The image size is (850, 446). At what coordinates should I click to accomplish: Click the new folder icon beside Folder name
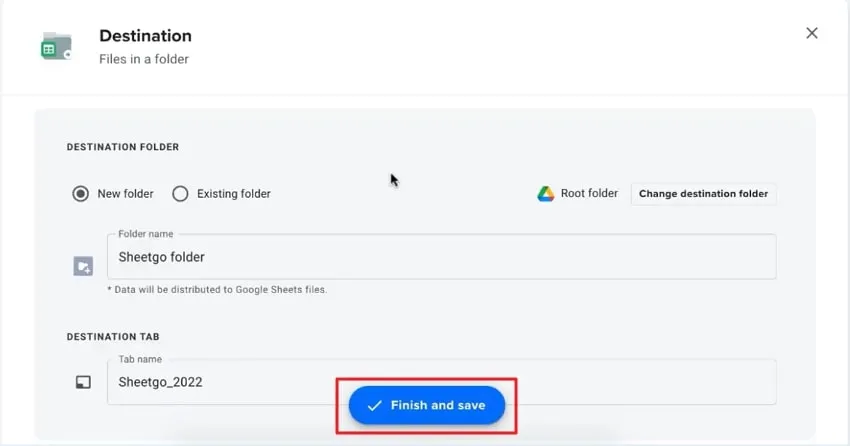click(83, 266)
